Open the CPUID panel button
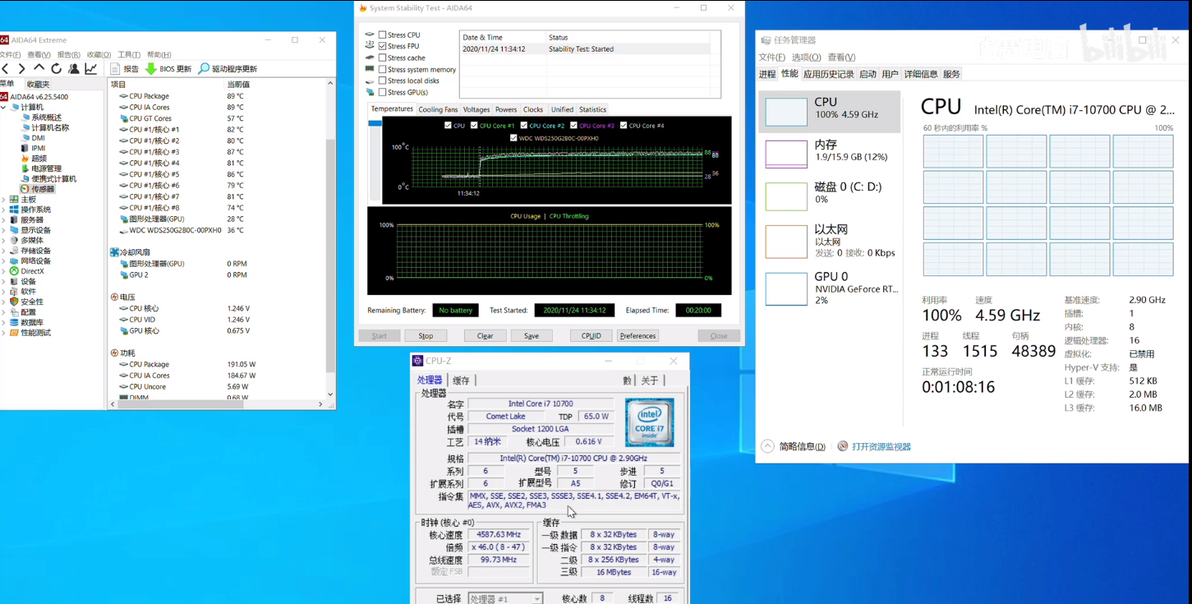This screenshot has height=604, width=1192. tap(591, 336)
